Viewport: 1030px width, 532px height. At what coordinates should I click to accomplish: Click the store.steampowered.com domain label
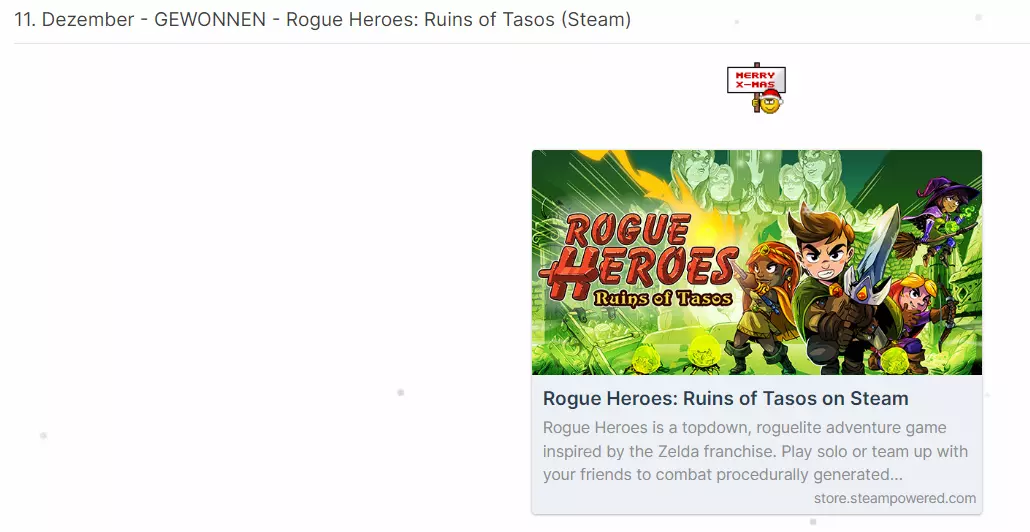pyautogui.click(x=895, y=498)
